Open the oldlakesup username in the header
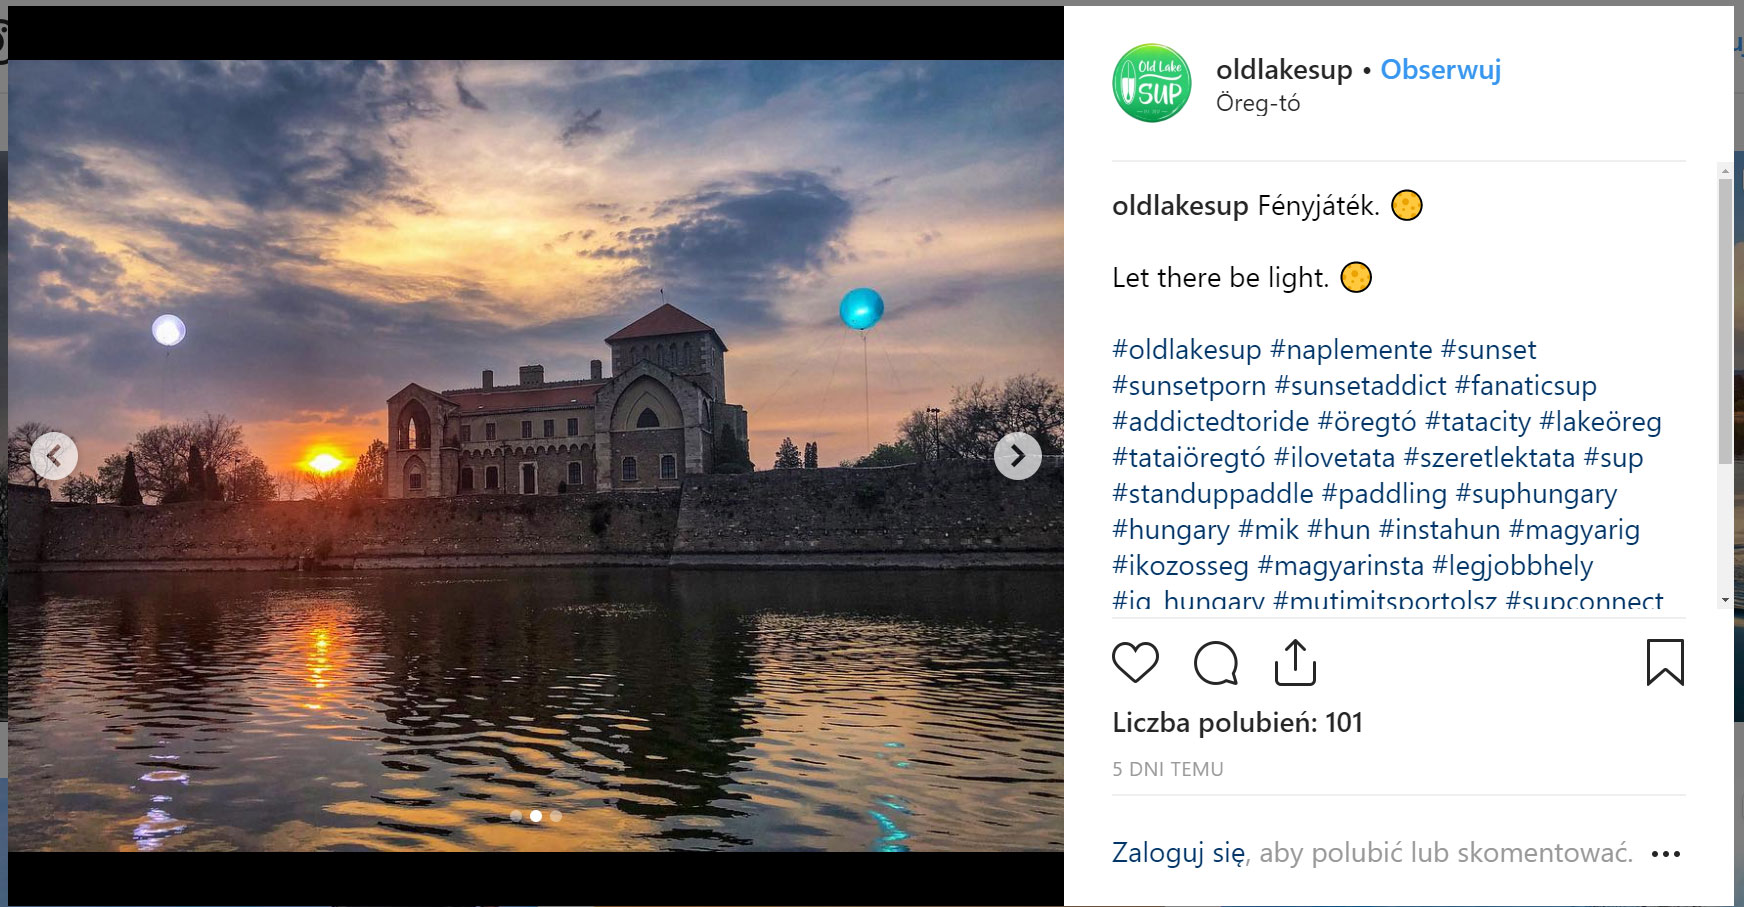The height and width of the screenshot is (907, 1744). click(1284, 70)
